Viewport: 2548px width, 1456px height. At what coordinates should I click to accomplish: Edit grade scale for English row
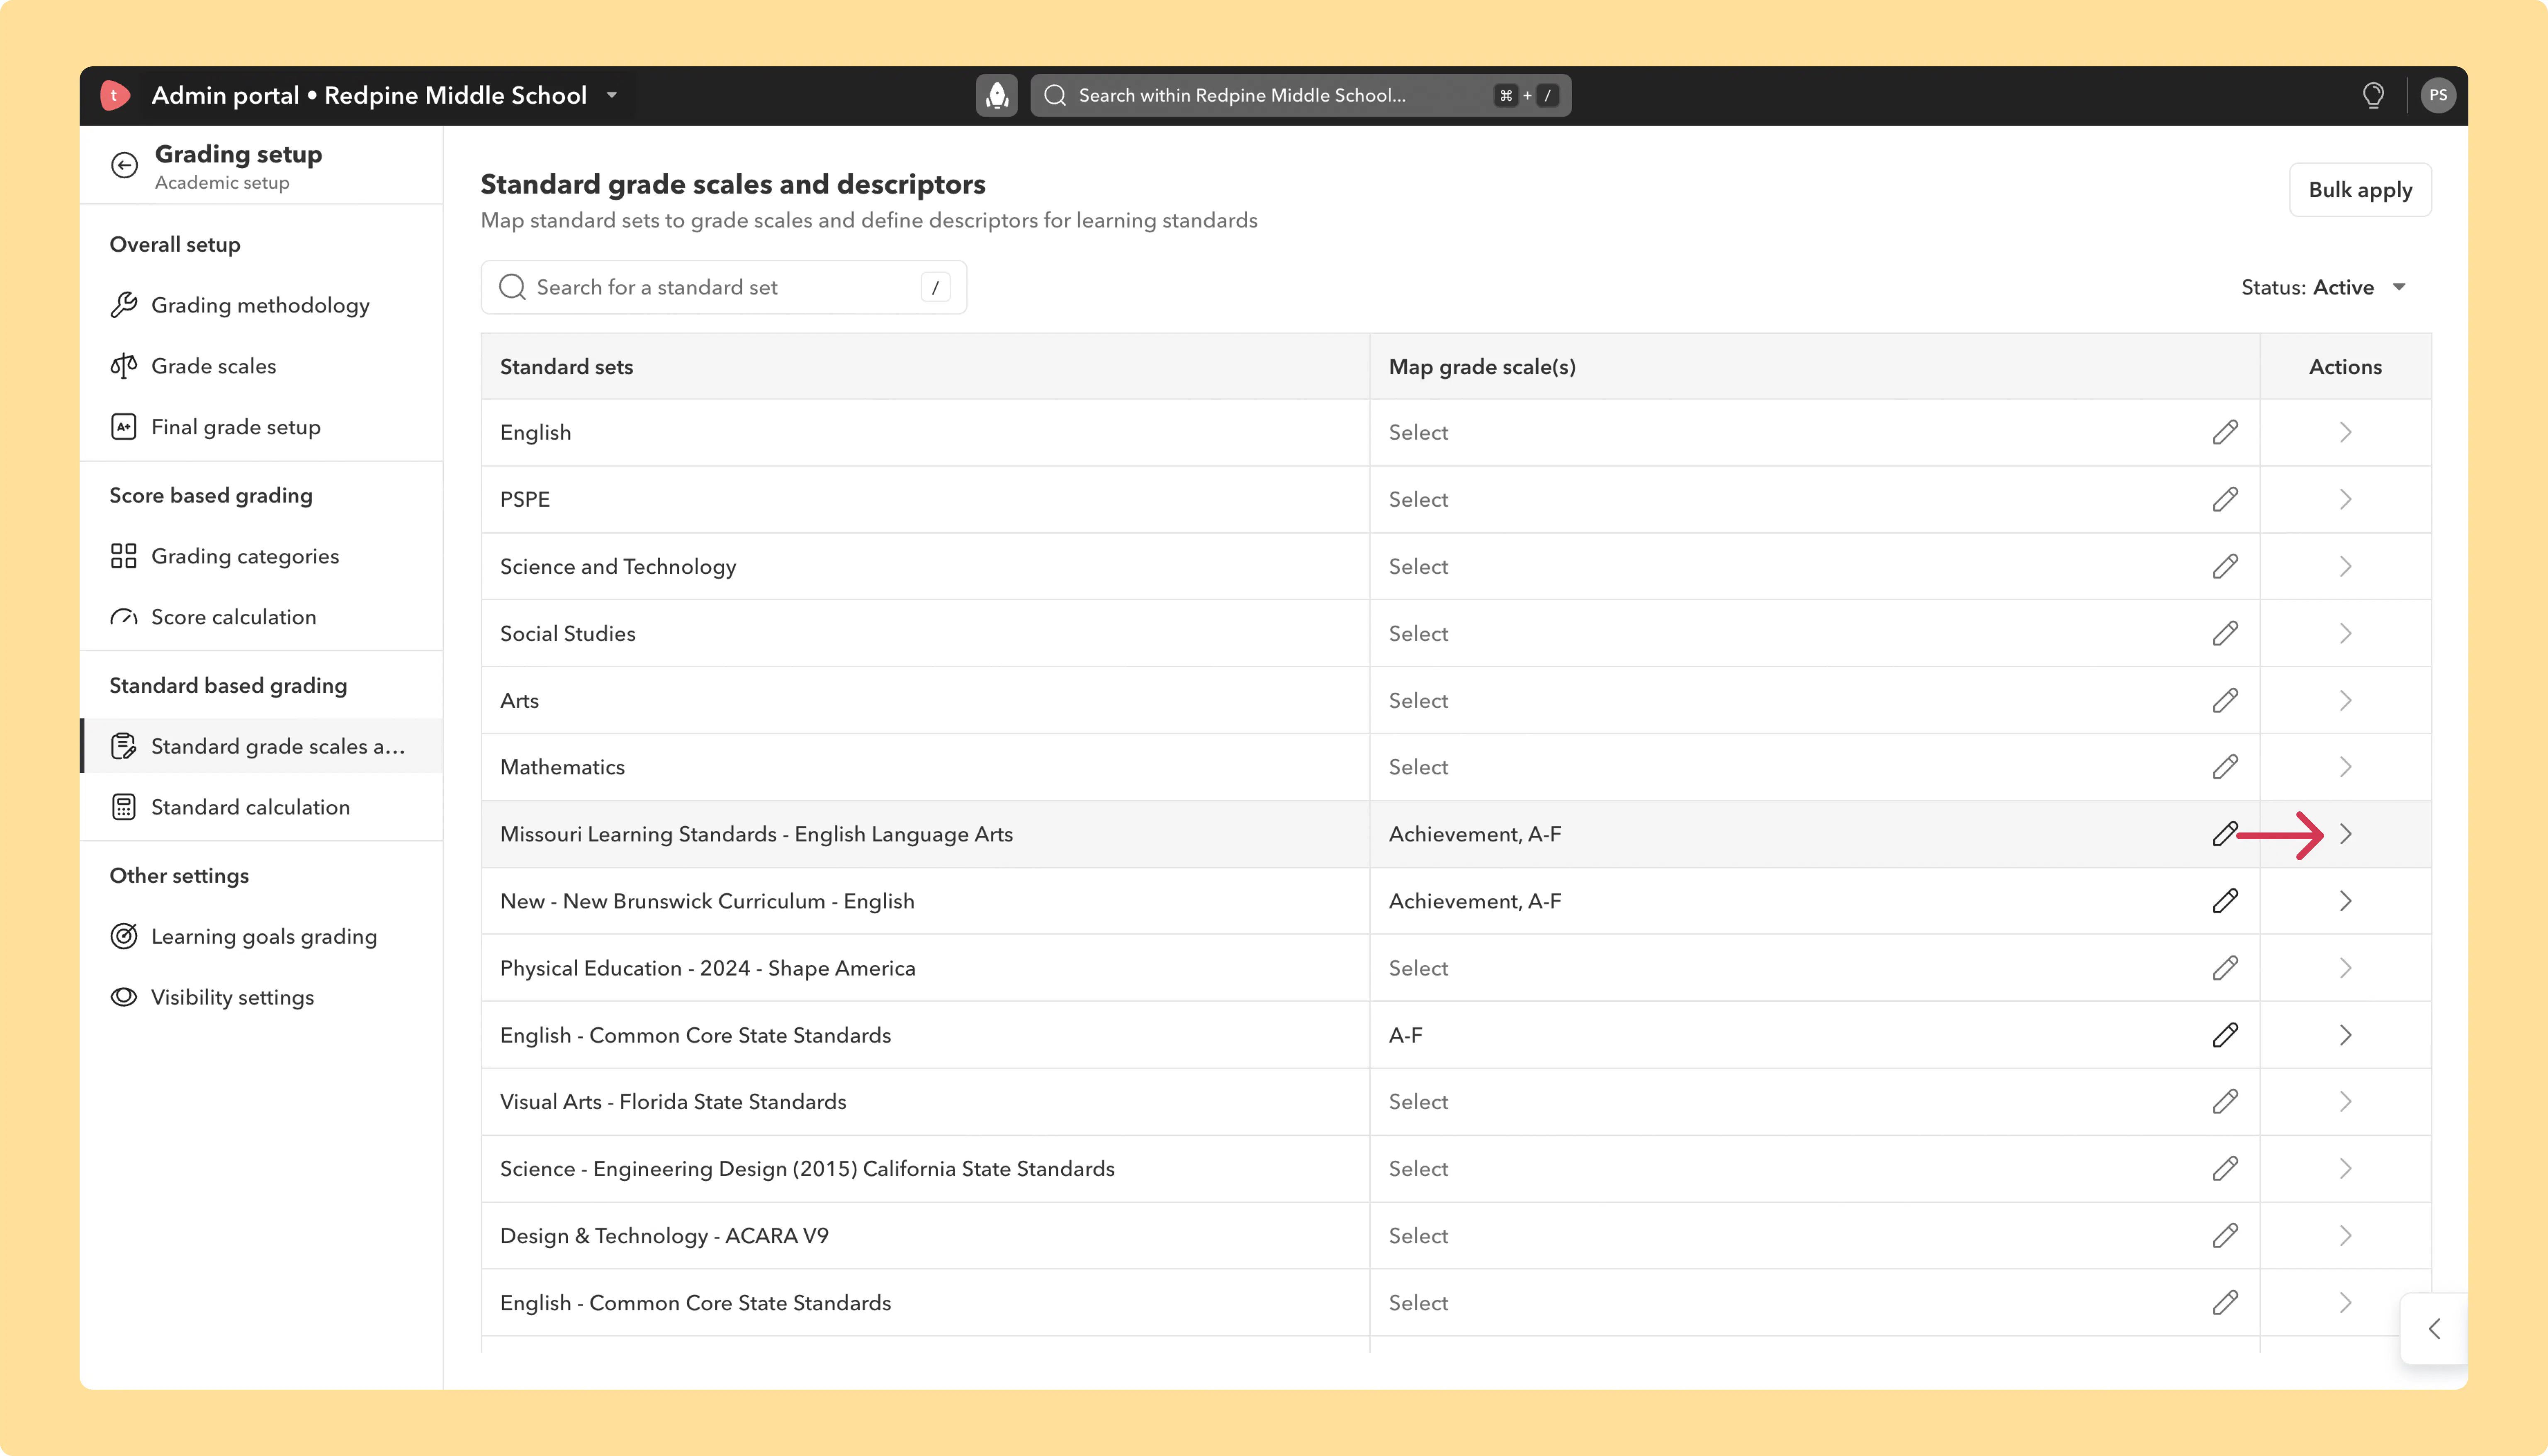[2225, 432]
